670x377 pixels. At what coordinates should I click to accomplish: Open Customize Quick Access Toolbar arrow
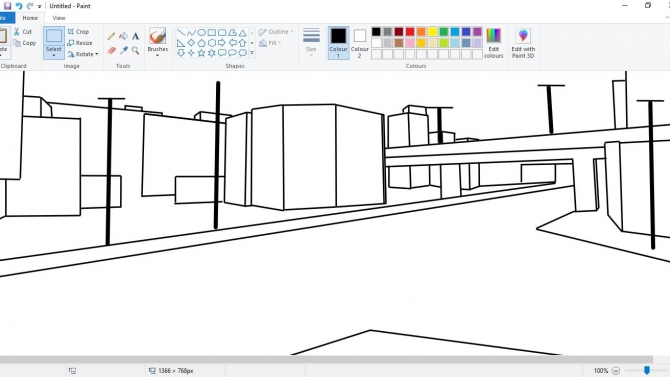[39, 6]
